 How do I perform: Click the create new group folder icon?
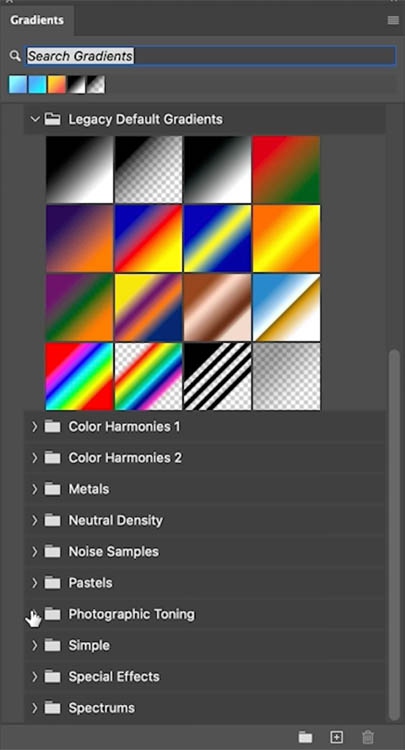click(x=306, y=737)
